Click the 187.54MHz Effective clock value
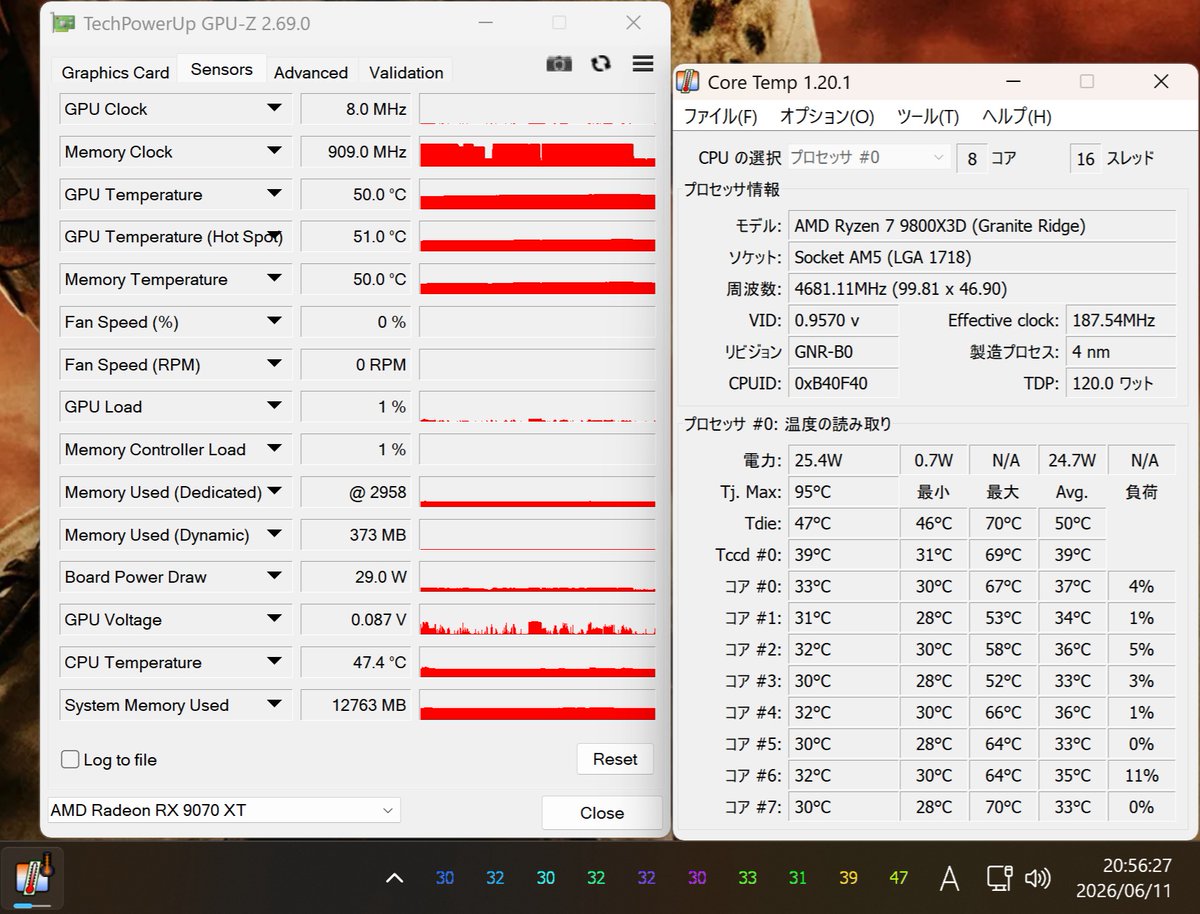Image resolution: width=1200 pixels, height=914 pixels. [1121, 320]
